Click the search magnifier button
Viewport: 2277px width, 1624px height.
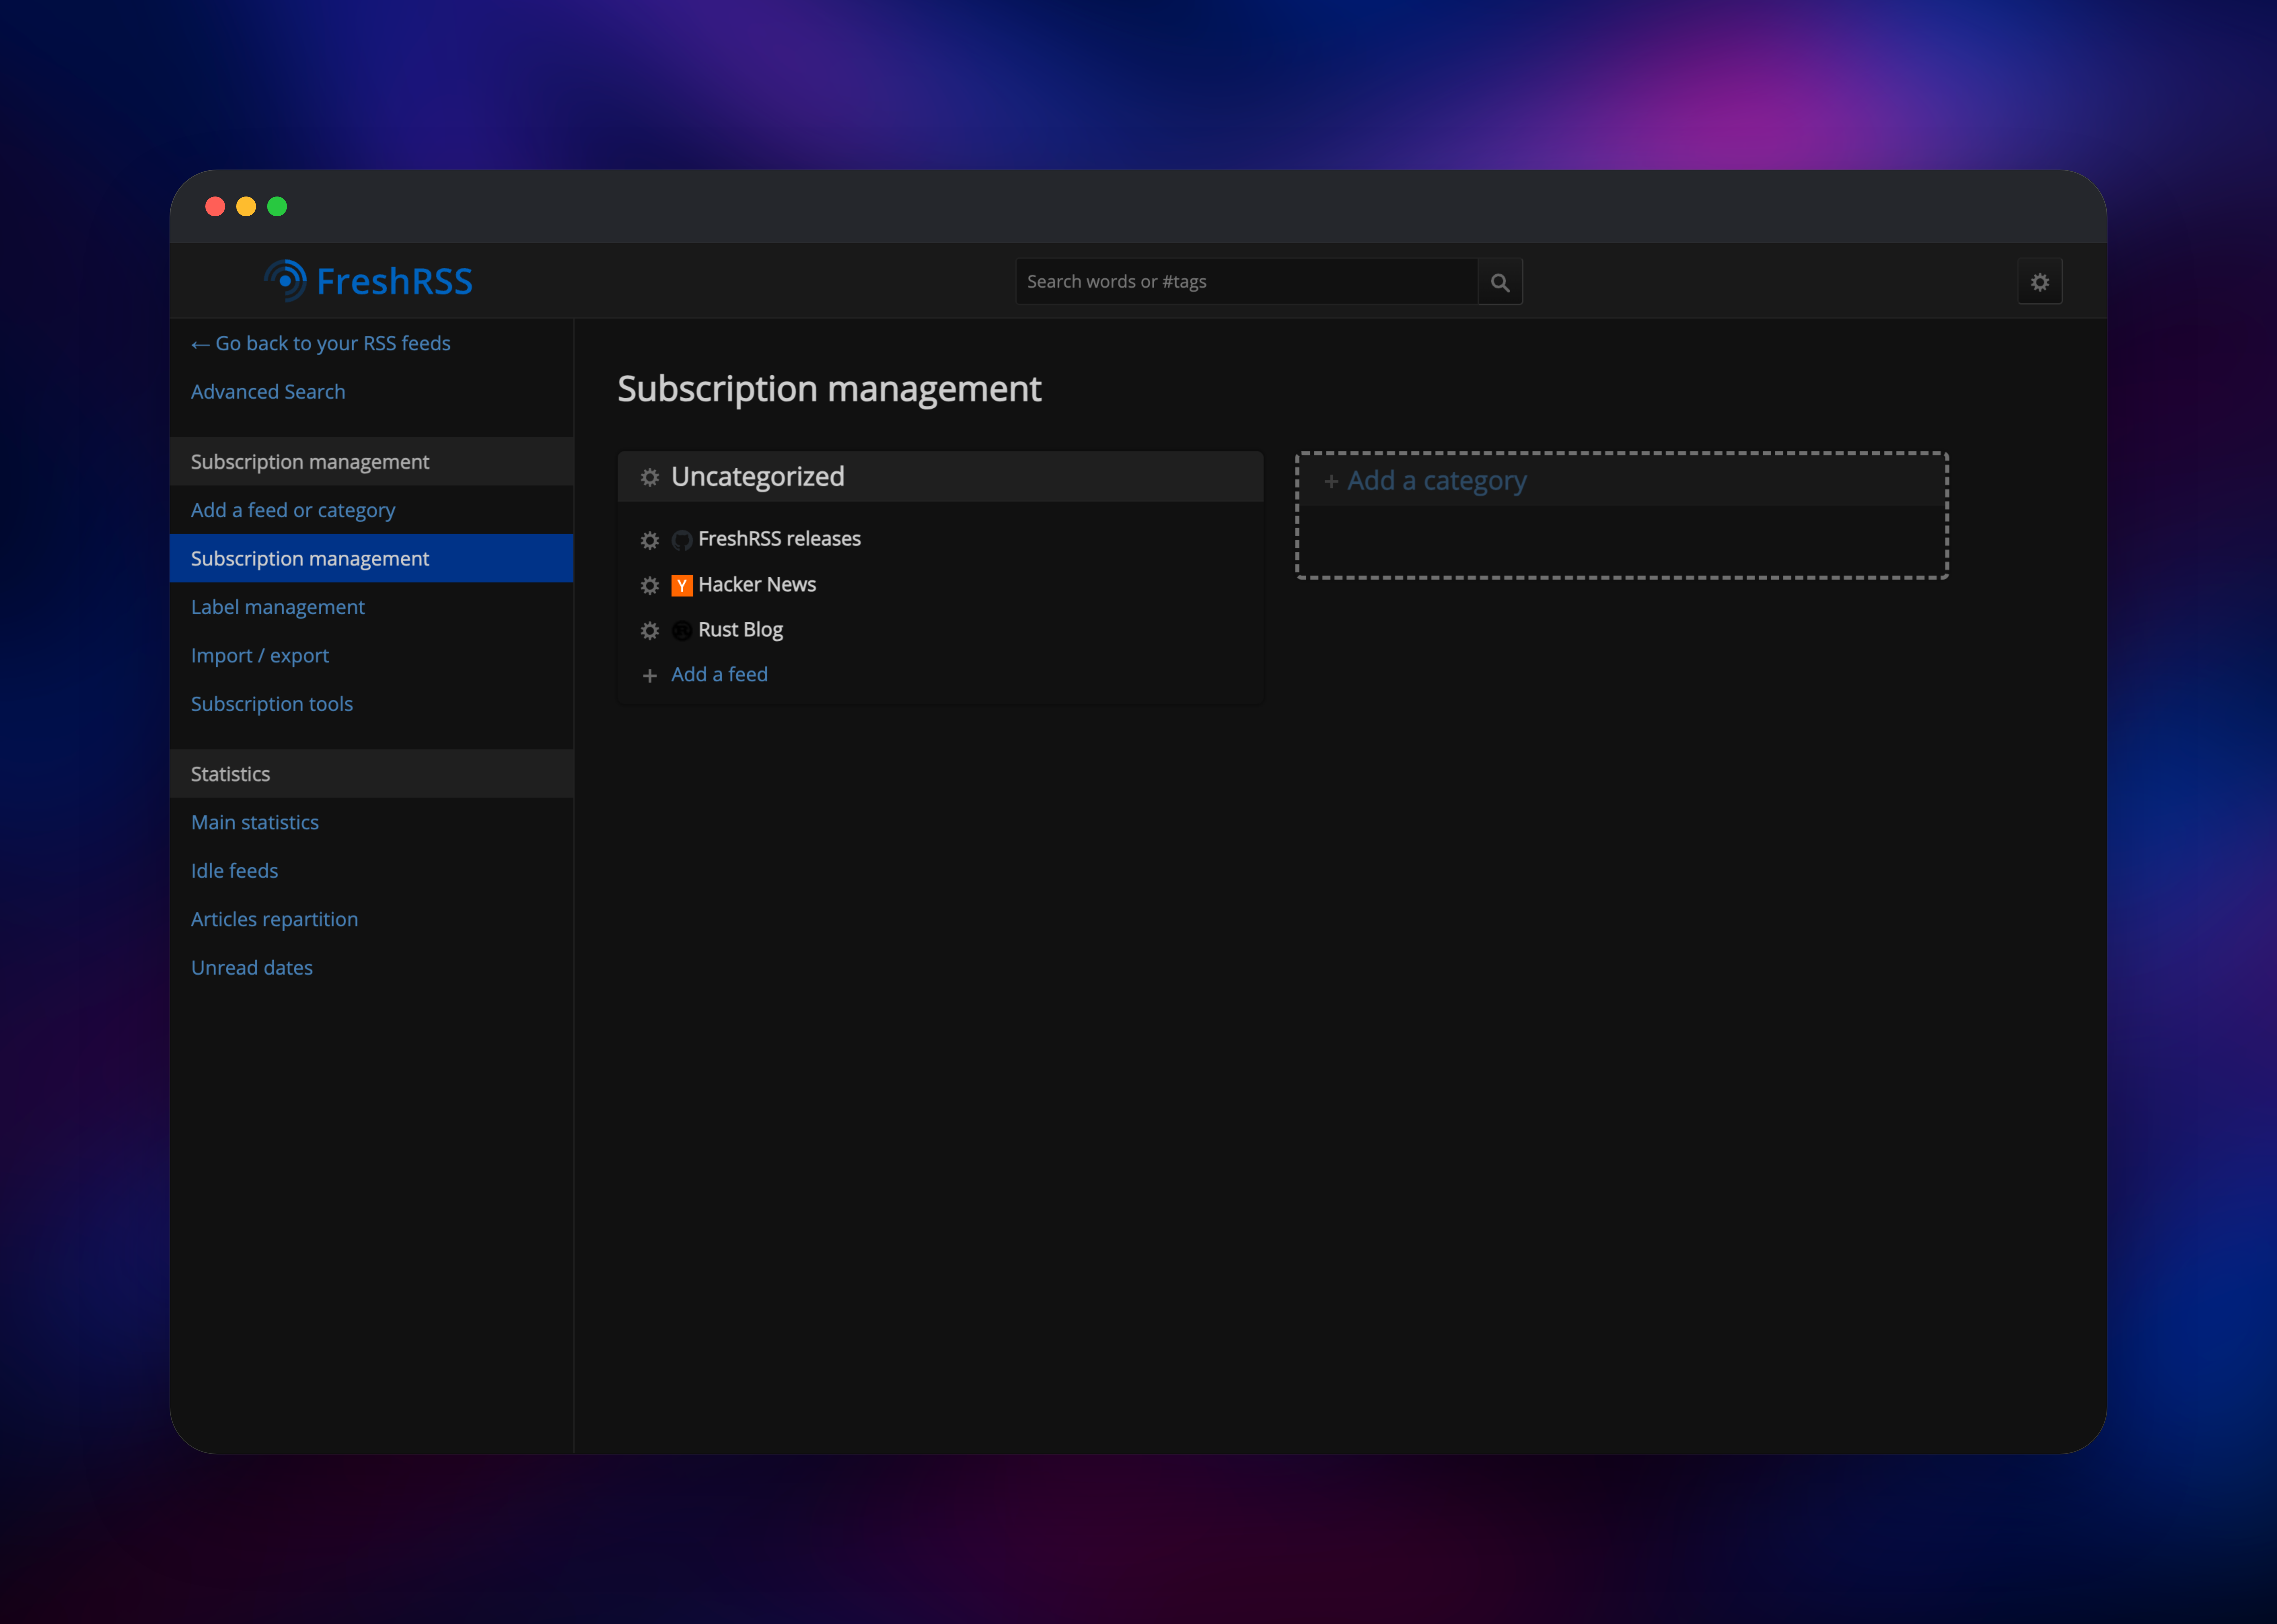[x=1500, y=282]
